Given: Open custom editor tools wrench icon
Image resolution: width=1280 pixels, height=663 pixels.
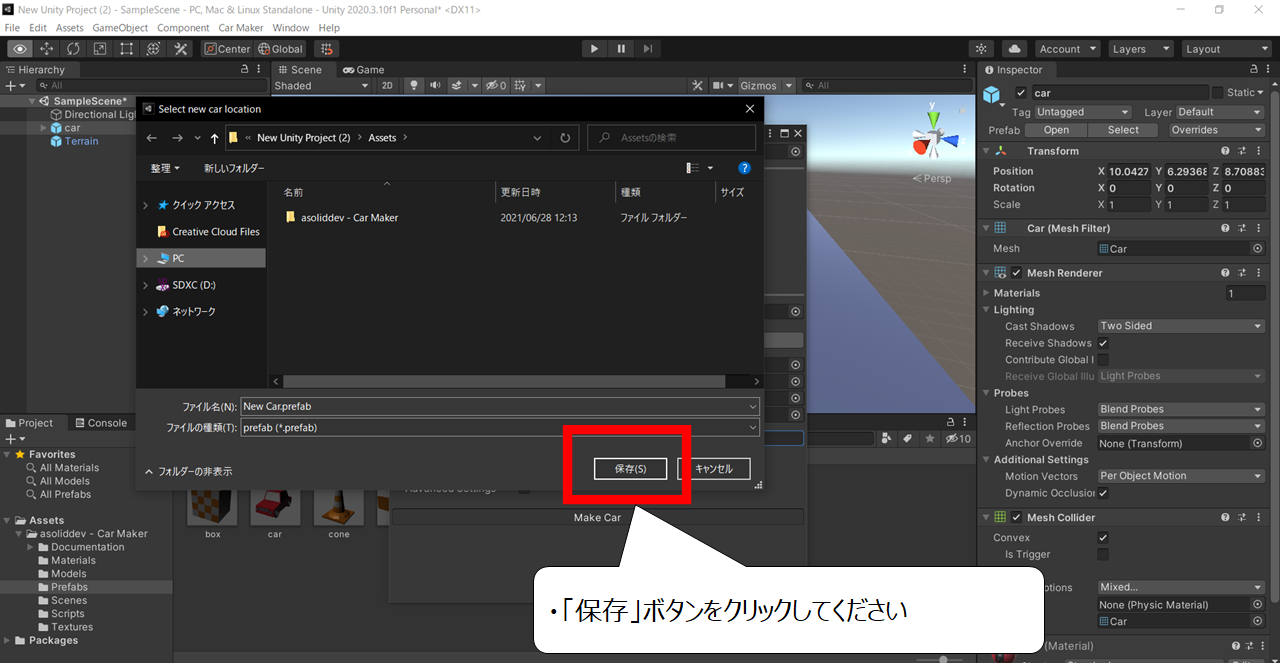Looking at the screenshot, I should 181,48.
